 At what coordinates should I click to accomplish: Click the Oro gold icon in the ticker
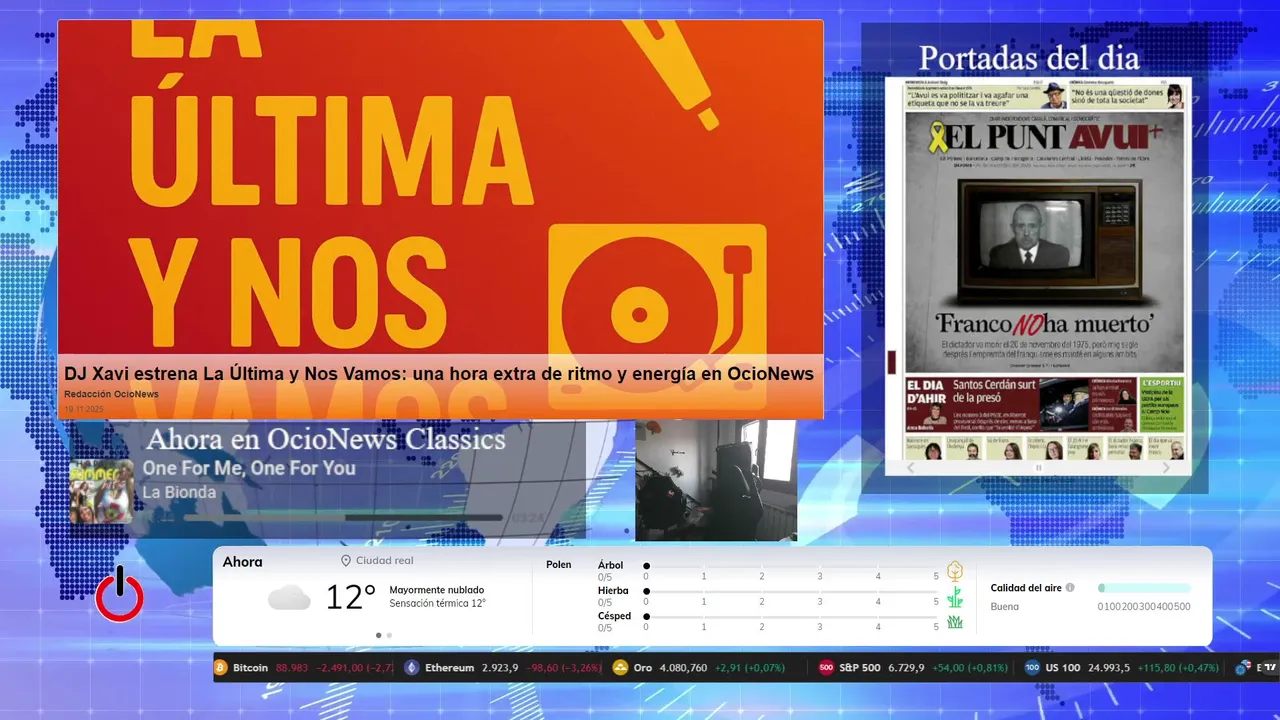tap(620, 667)
